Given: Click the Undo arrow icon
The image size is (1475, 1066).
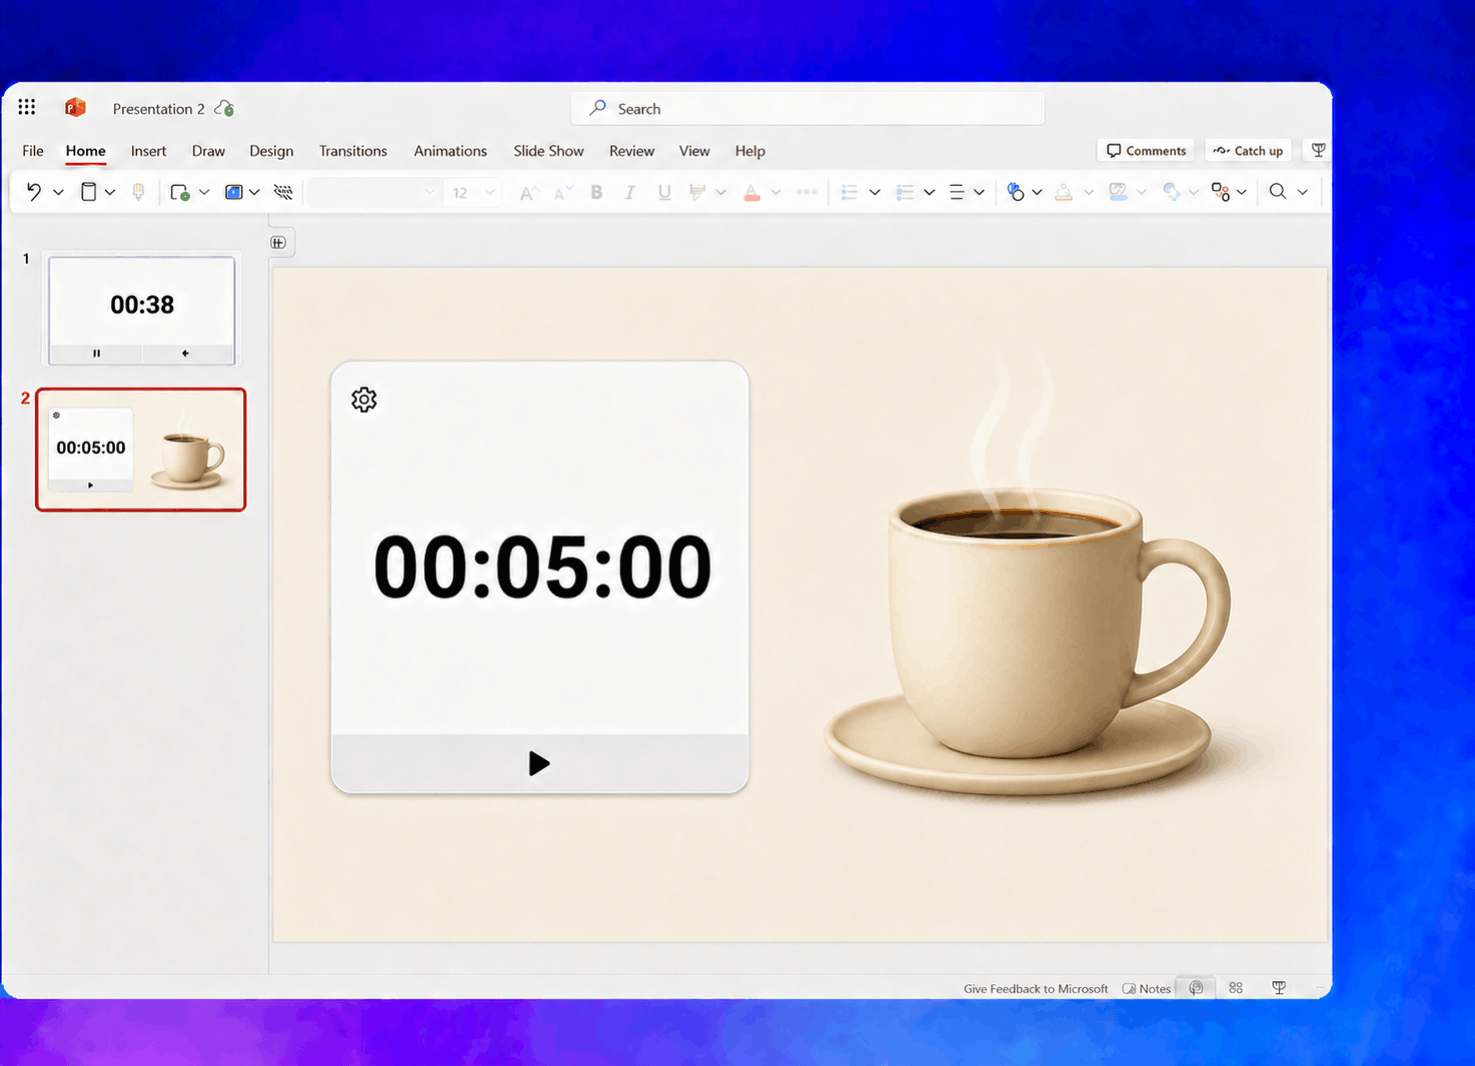Looking at the screenshot, I should coord(34,192).
